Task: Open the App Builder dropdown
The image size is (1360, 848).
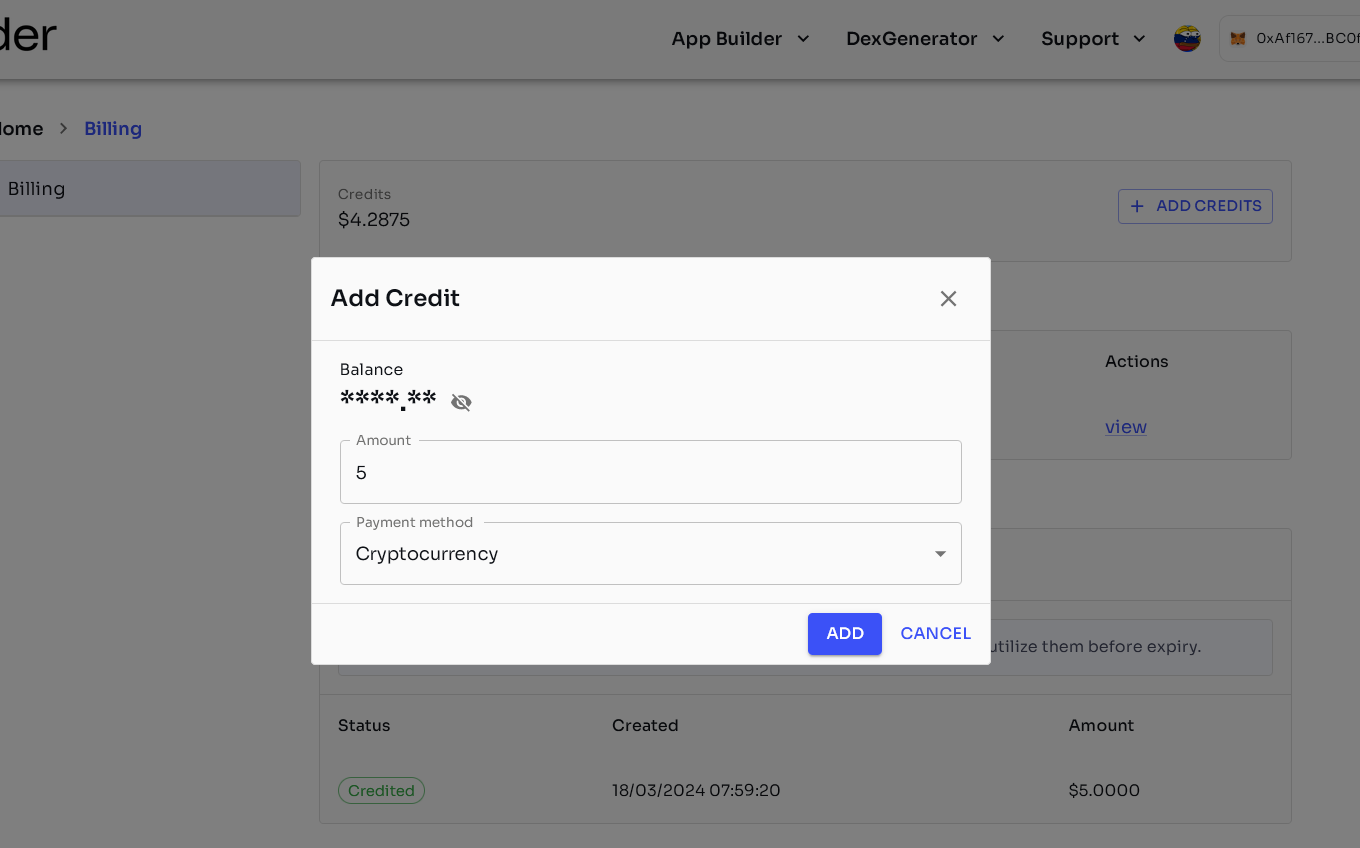Action: coord(740,38)
